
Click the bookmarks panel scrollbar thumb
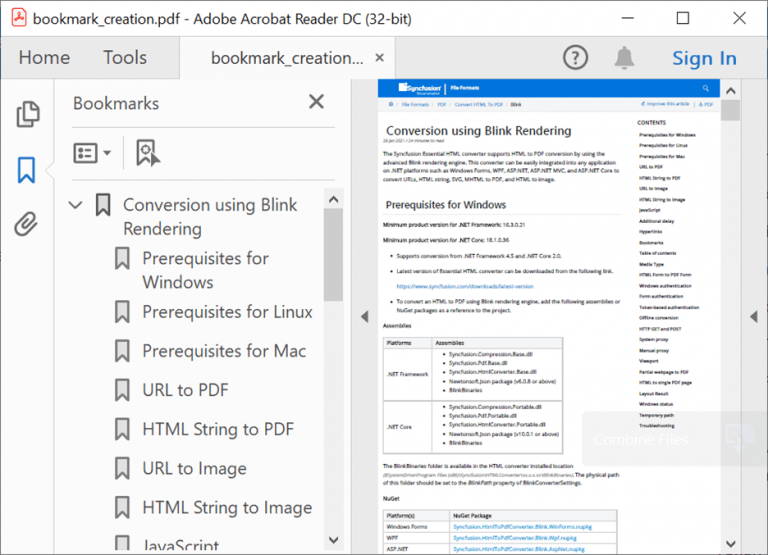[x=333, y=255]
